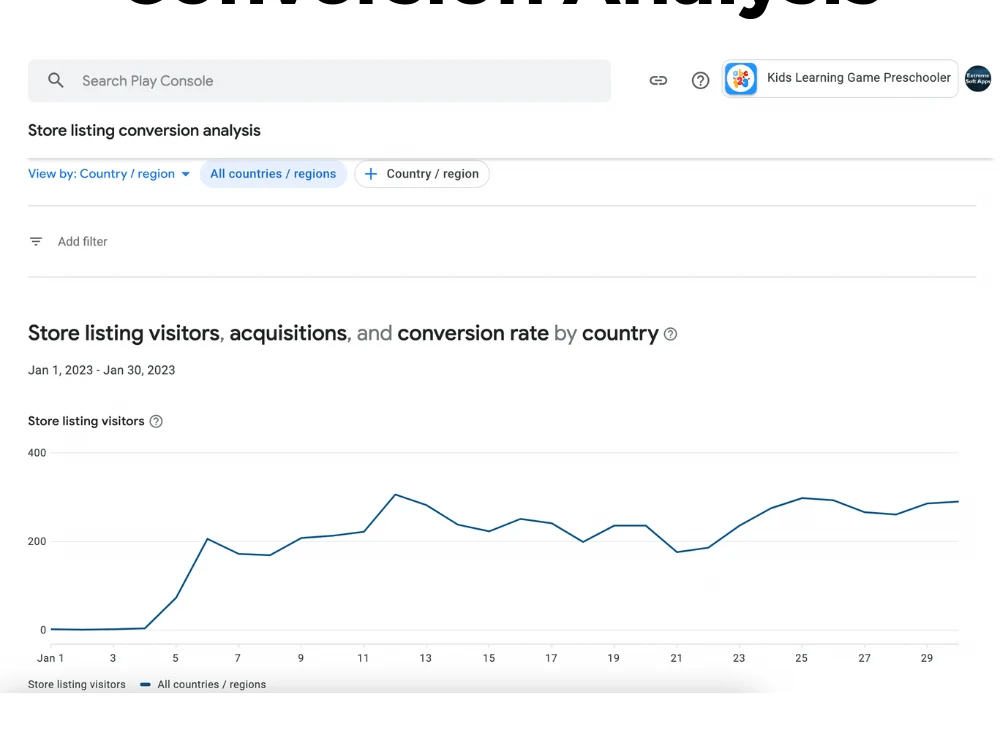The width and height of the screenshot is (1000, 750).
Task: Click the Jan 1, 2023 - Jan 30, 2023 date range
Action: point(101,370)
